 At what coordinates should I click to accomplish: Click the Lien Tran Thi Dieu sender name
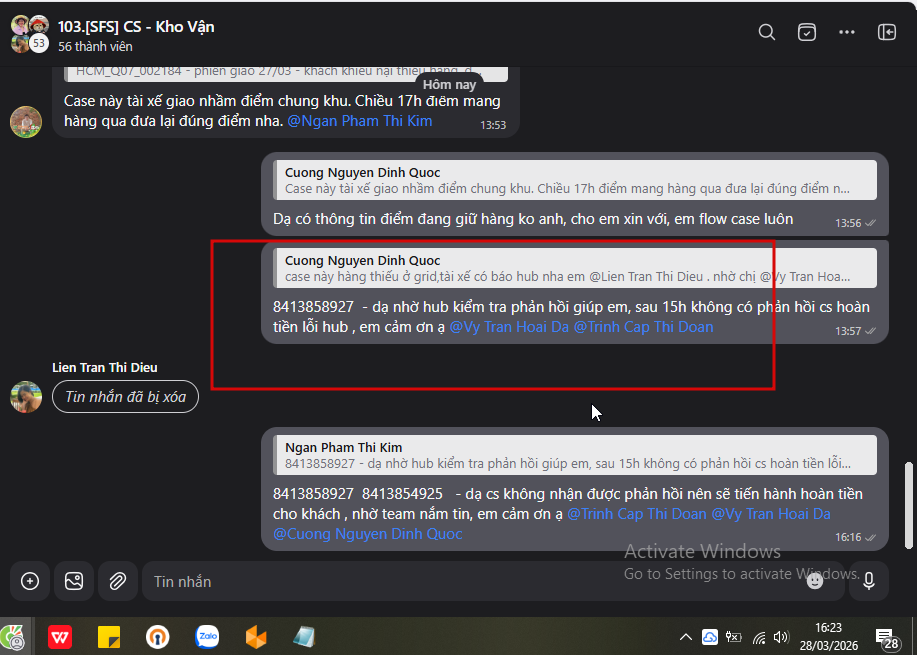pos(105,367)
